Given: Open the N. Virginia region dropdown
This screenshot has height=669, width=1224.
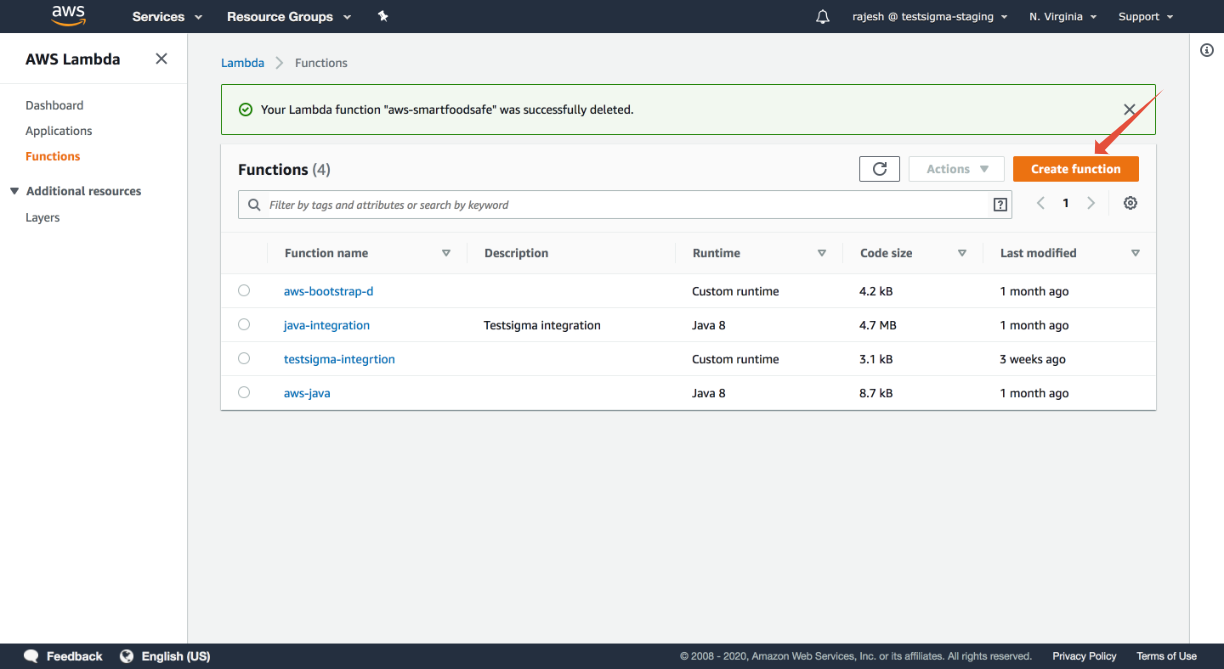Looking at the screenshot, I should coord(1063,17).
